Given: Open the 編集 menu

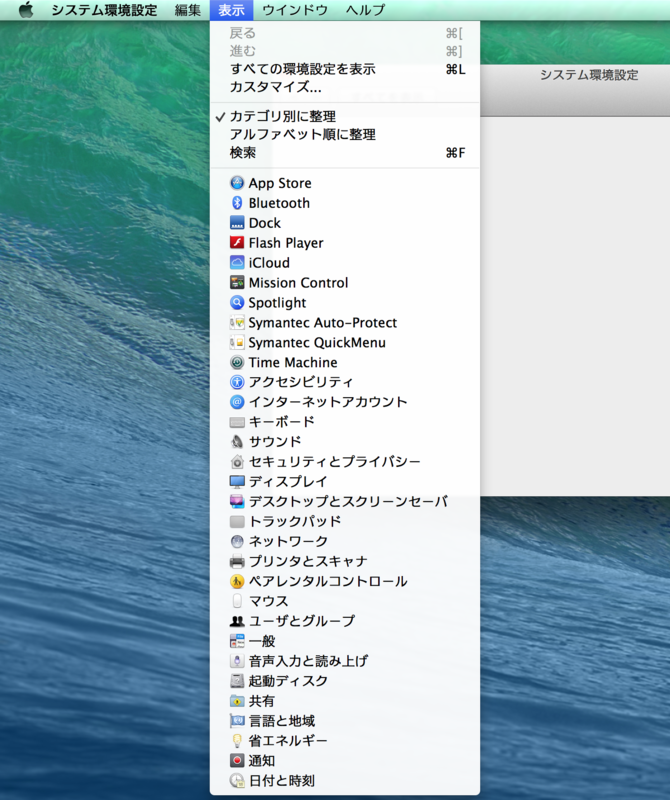Looking at the screenshot, I should 187,10.
